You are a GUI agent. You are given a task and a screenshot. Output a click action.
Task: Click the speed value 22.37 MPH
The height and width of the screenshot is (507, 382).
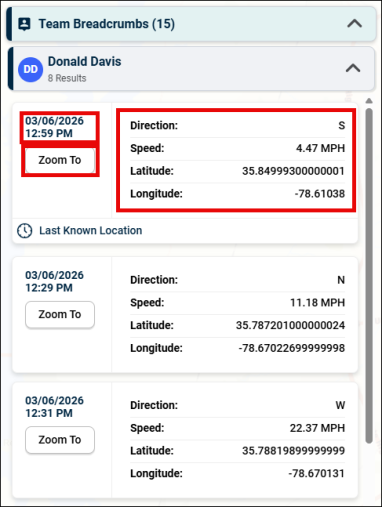pyautogui.click(x=317, y=428)
